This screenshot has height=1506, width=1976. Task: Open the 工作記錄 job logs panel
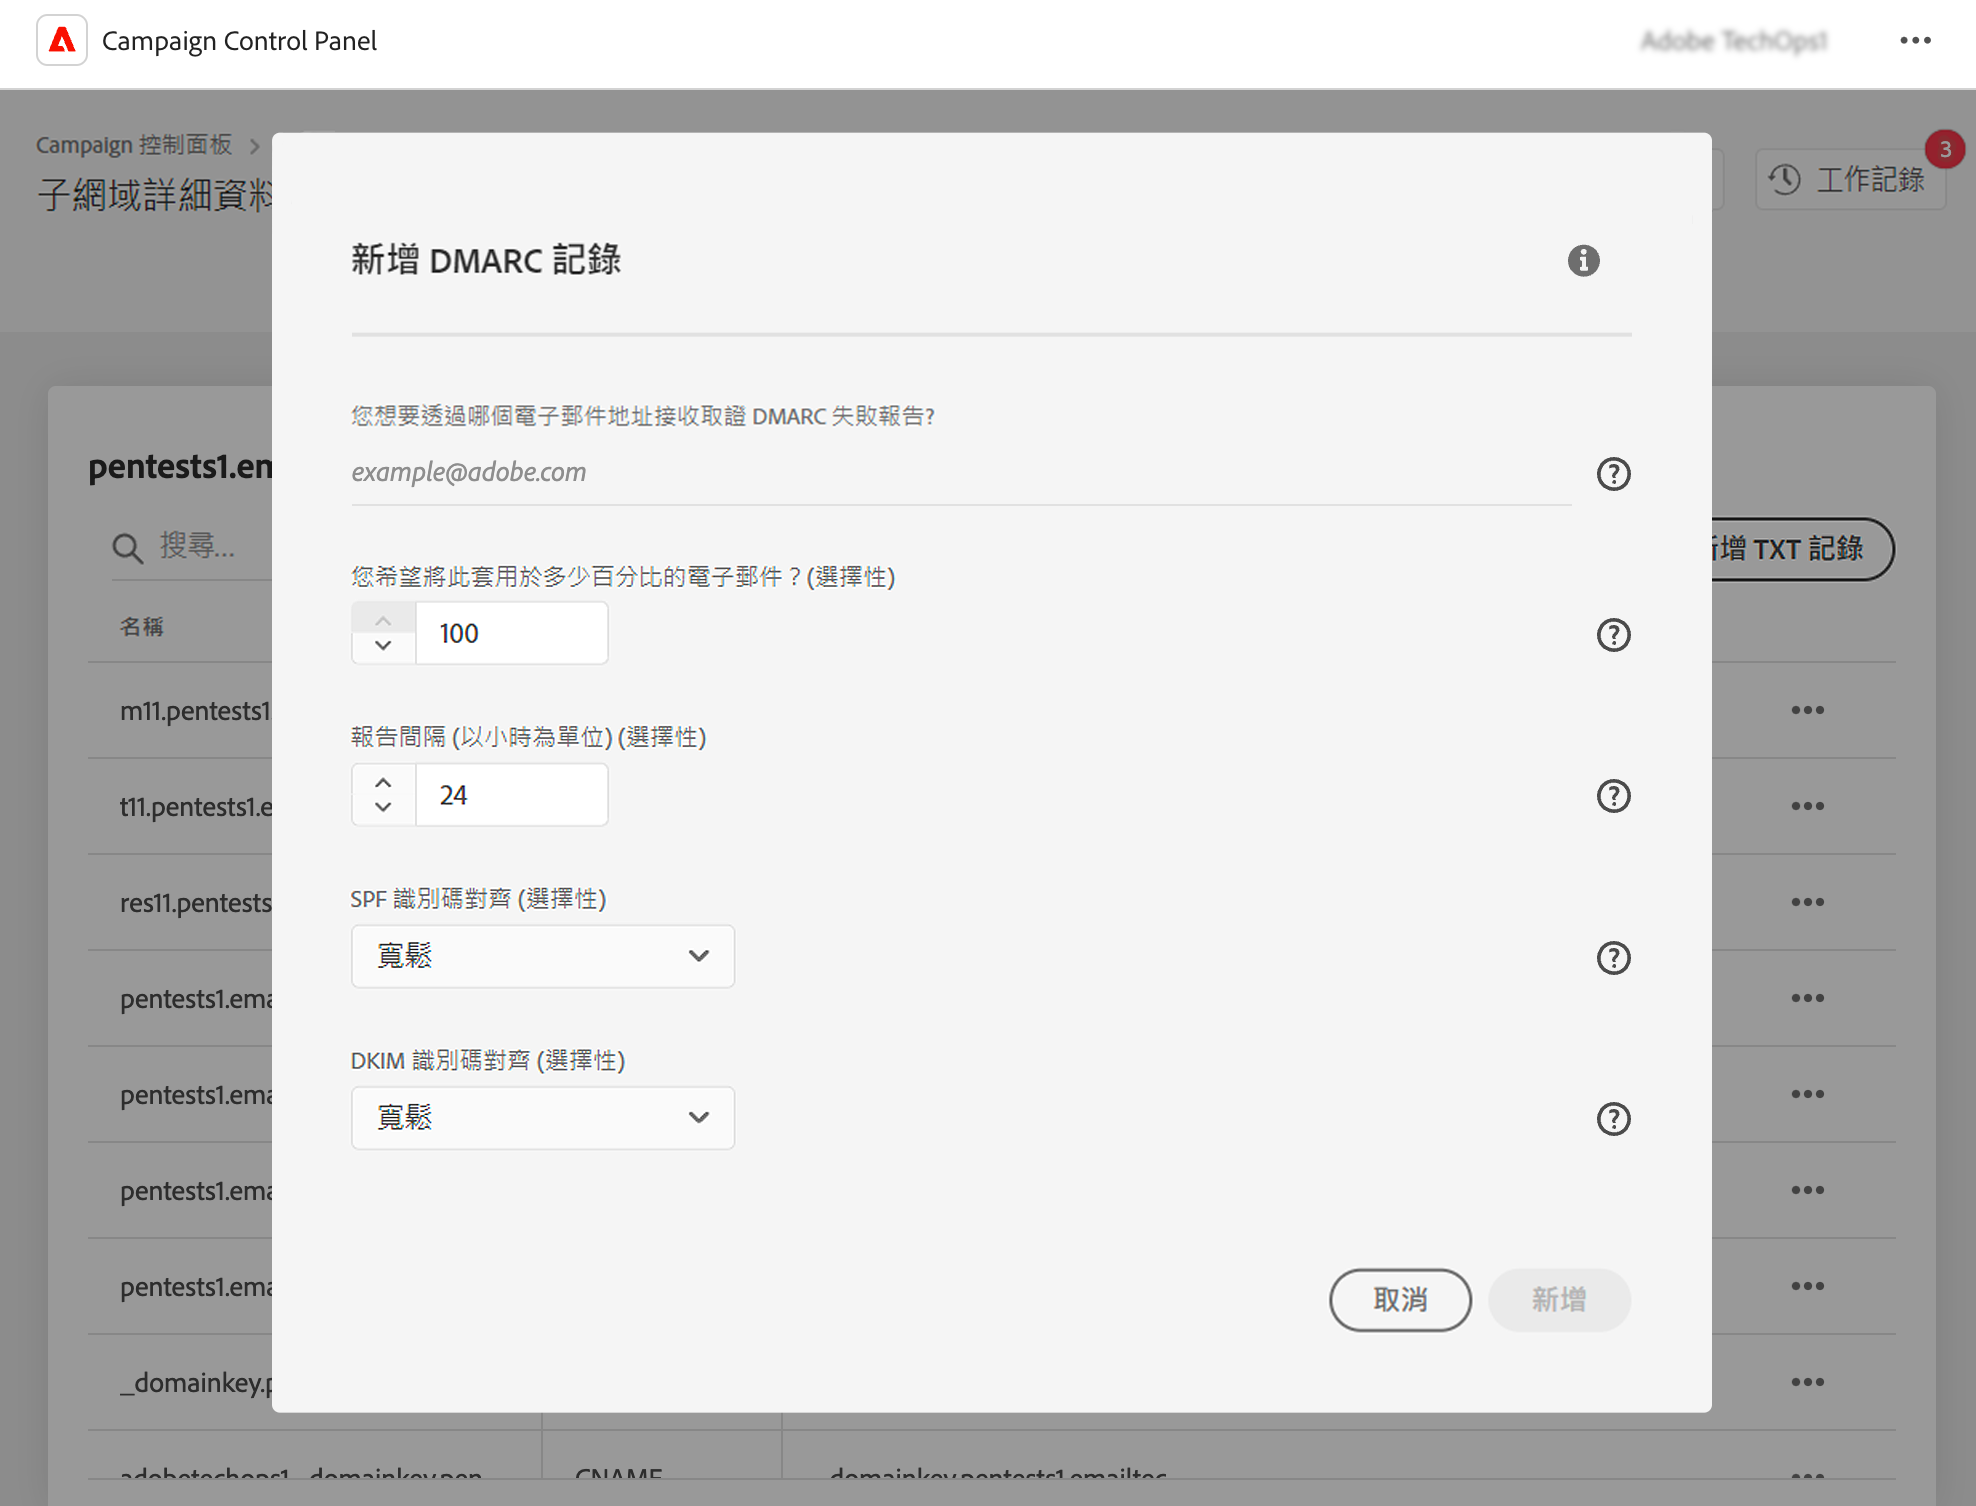click(x=1850, y=180)
